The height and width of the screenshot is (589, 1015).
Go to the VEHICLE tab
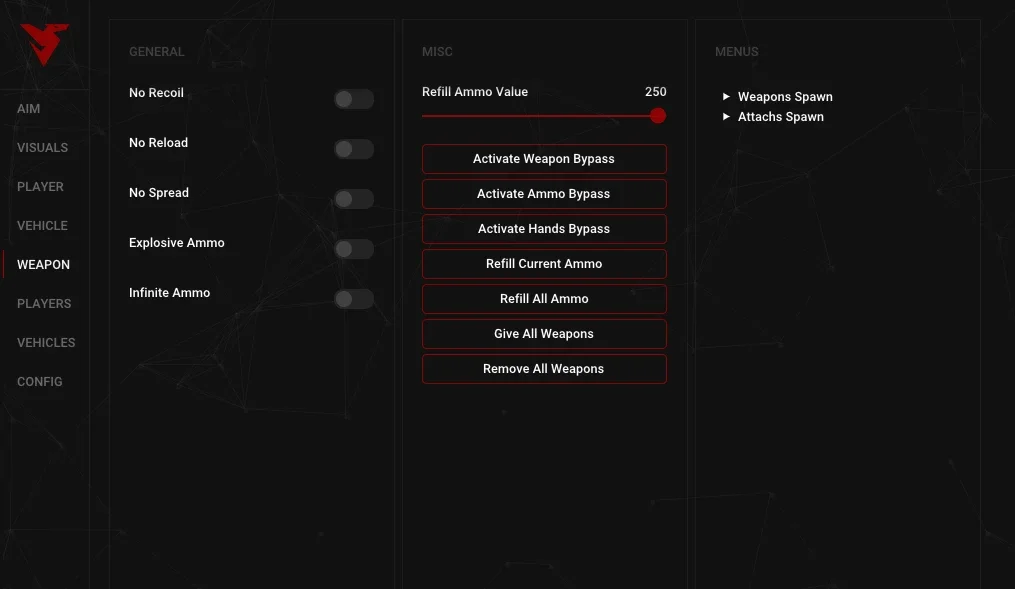click(x=42, y=225)
